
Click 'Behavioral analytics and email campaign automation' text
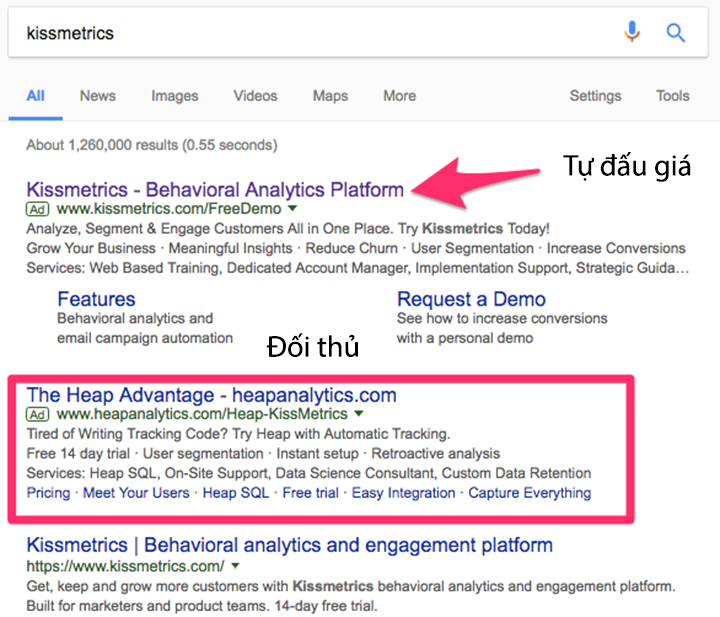(x=145, y=328)
